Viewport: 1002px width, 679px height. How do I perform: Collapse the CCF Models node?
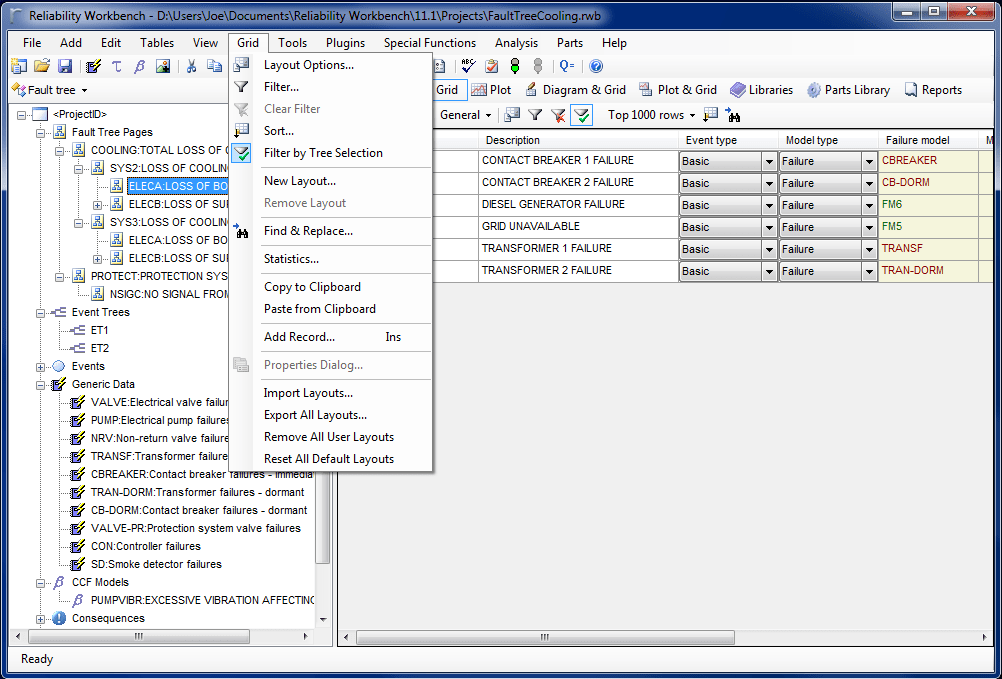tap(40, 583)
